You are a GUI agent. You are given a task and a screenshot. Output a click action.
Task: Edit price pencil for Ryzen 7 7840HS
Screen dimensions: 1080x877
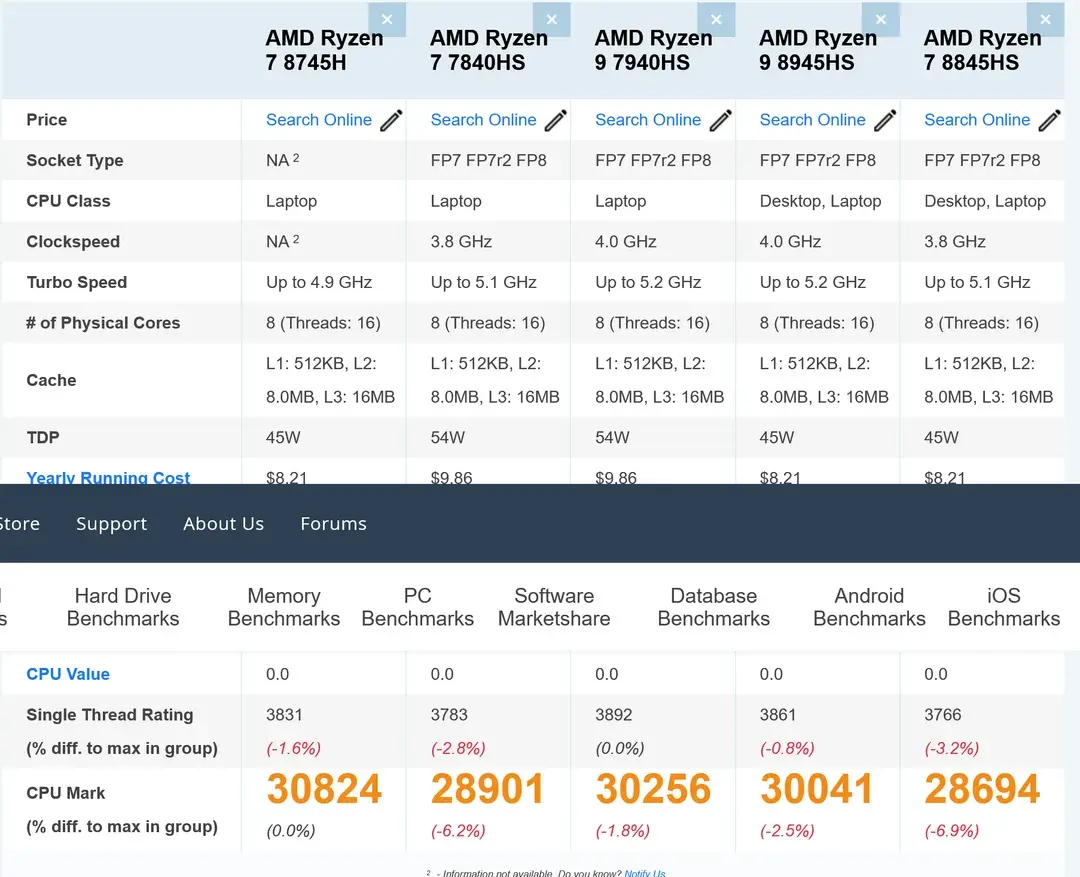coord(556,121)
